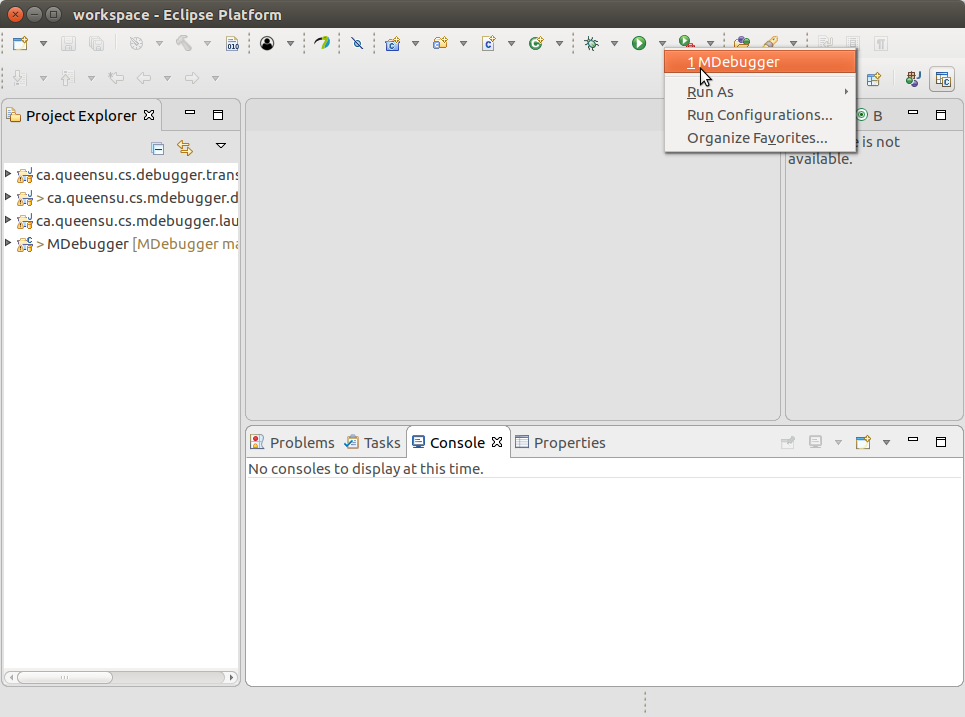Click the Previous Annotation icon

point(68,78)
